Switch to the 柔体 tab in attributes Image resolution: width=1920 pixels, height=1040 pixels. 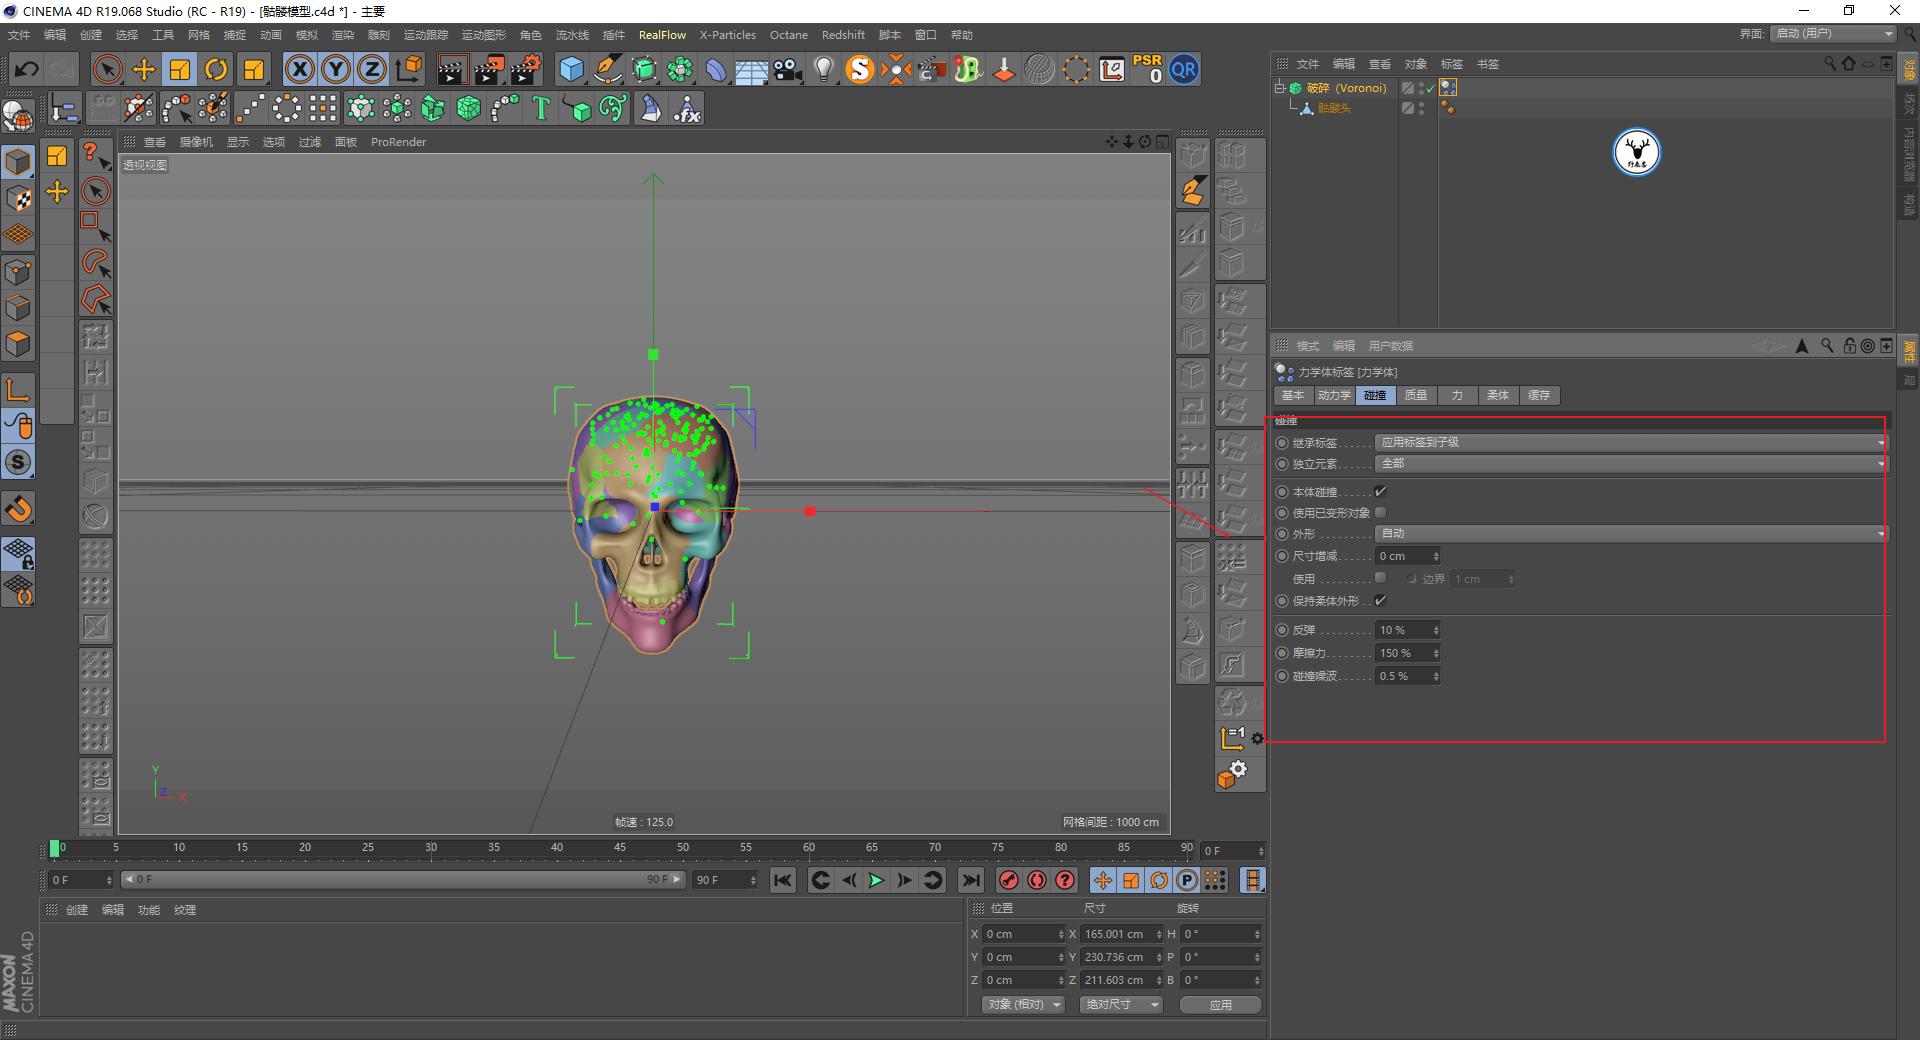coord(1497,395)
